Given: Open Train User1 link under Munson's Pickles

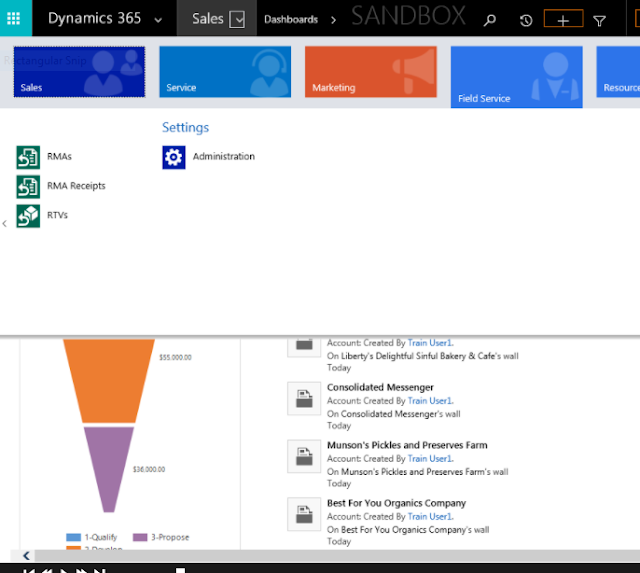Looking at the screenshot, I should coord(430,459).
